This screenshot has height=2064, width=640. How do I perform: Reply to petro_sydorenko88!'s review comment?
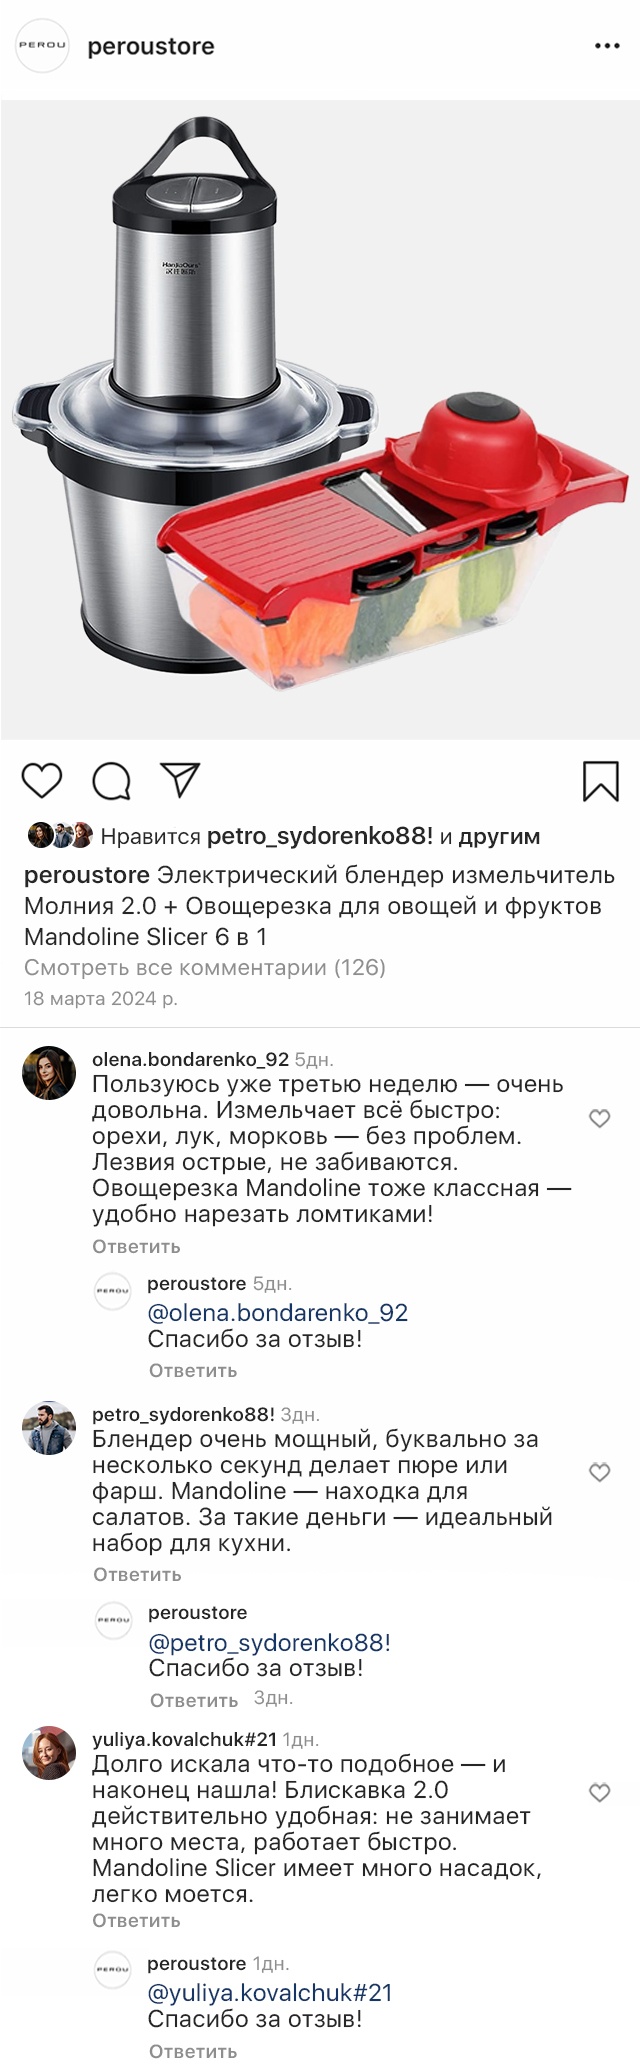pyautogui.click(x=137, y=1574)
